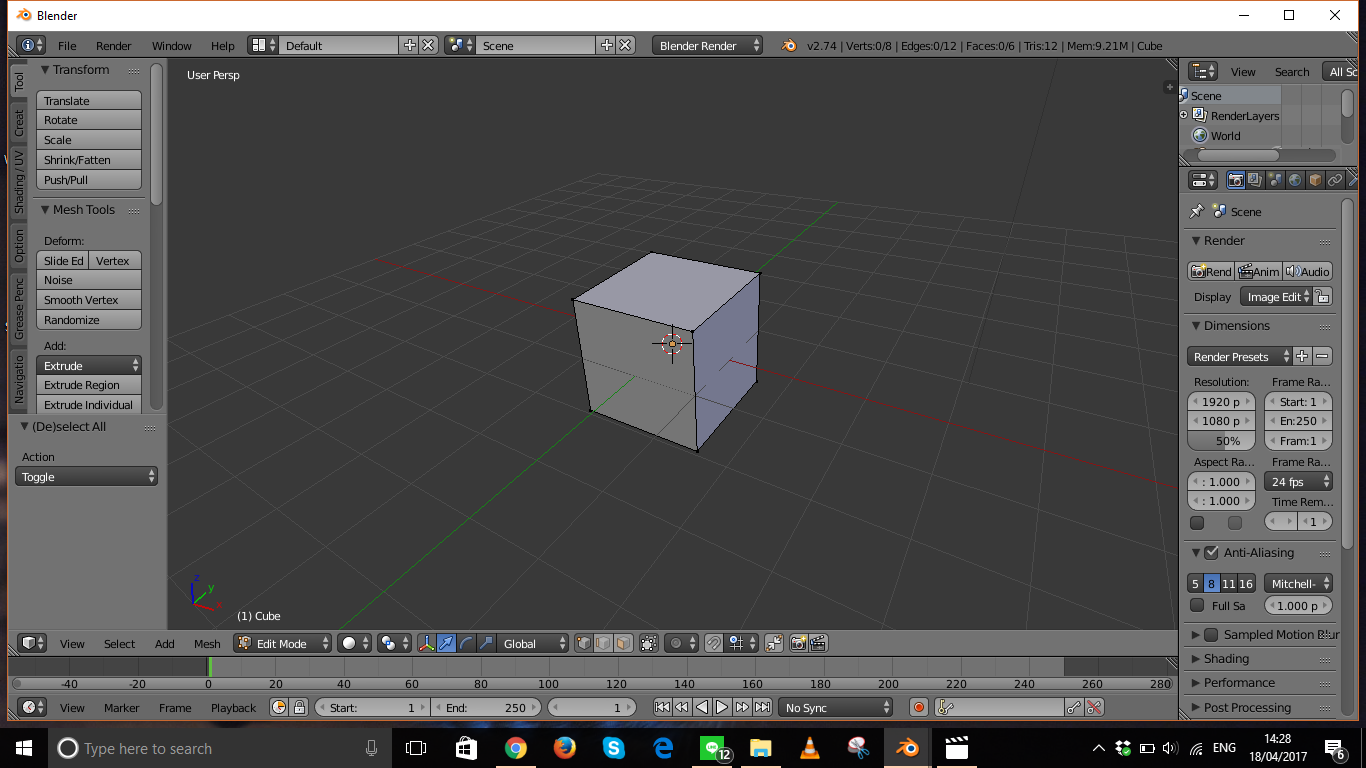Click the Extrude Region button
Image resolution: width=1366 pixels, height=768 pixels.
[89, 384]
